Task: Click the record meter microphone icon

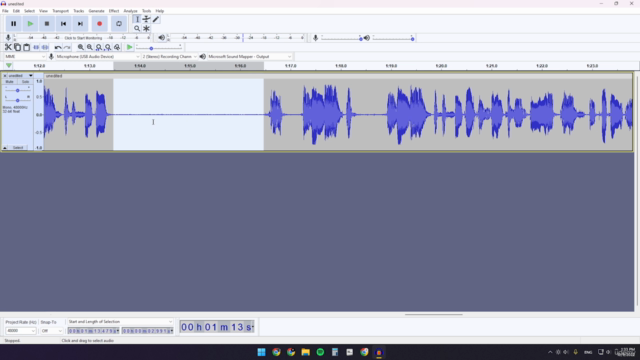Action: (8, 38)
